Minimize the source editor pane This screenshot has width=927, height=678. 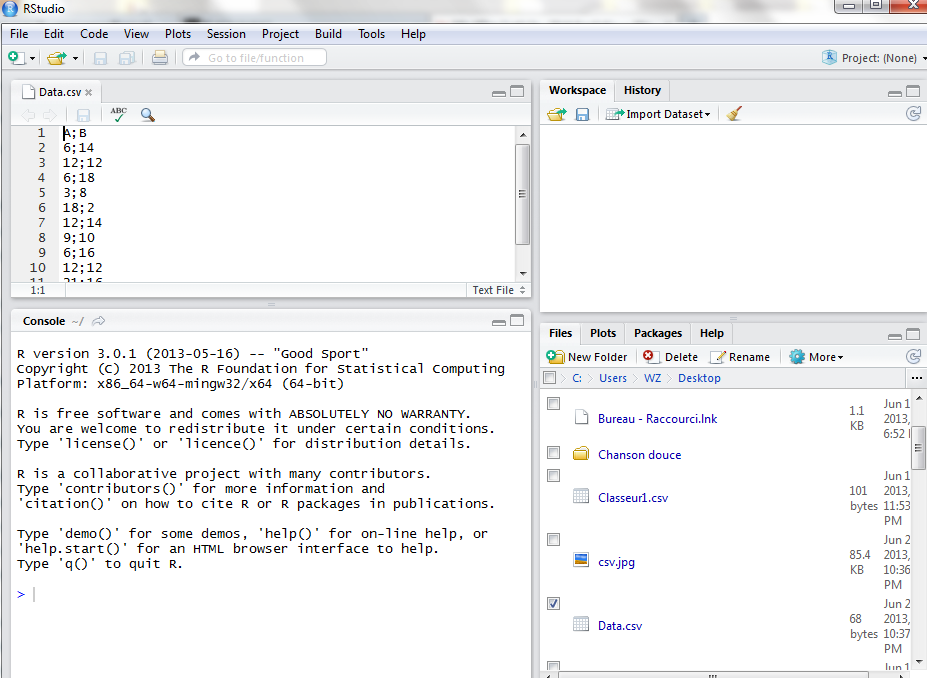499,92
